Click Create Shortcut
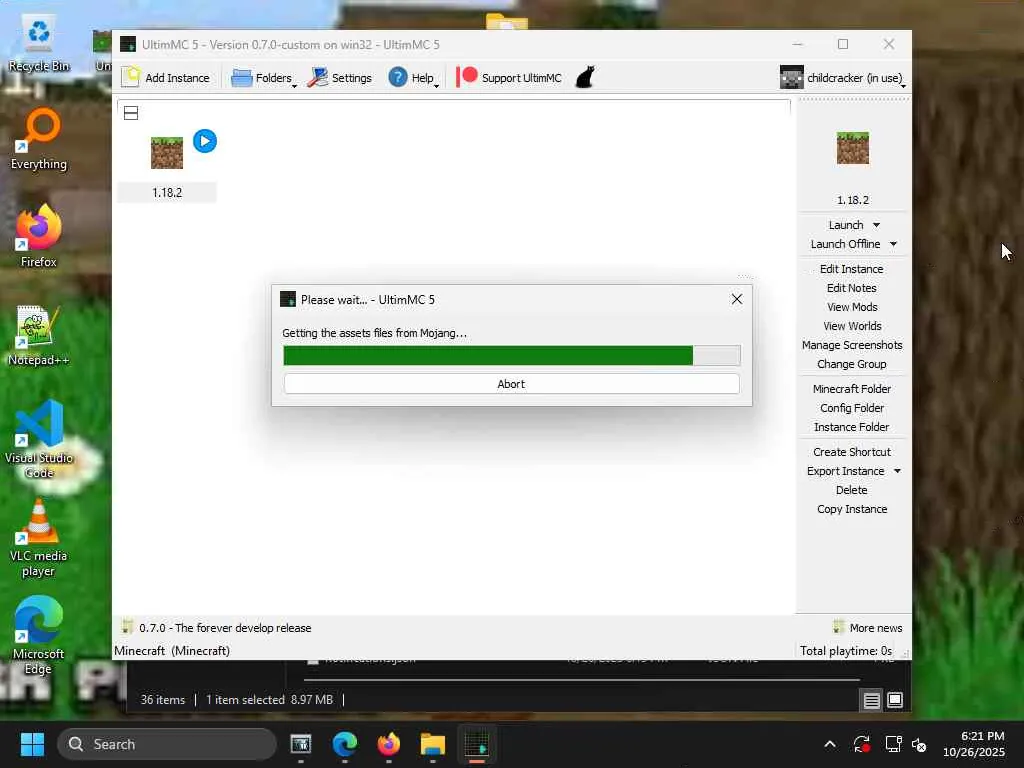 [x=852, y=452]
